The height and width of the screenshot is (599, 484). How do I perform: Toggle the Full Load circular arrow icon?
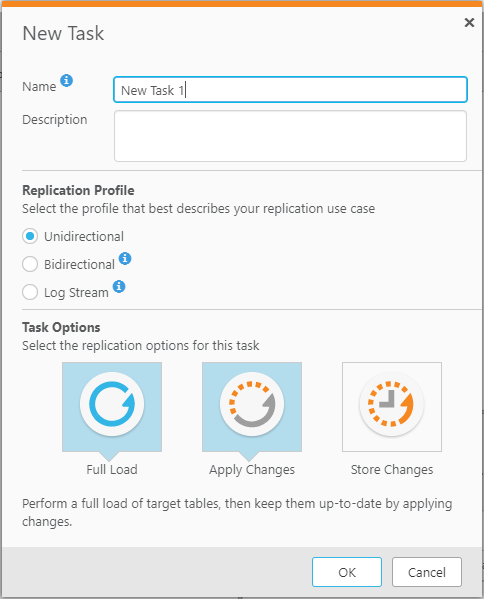point(112,404)
